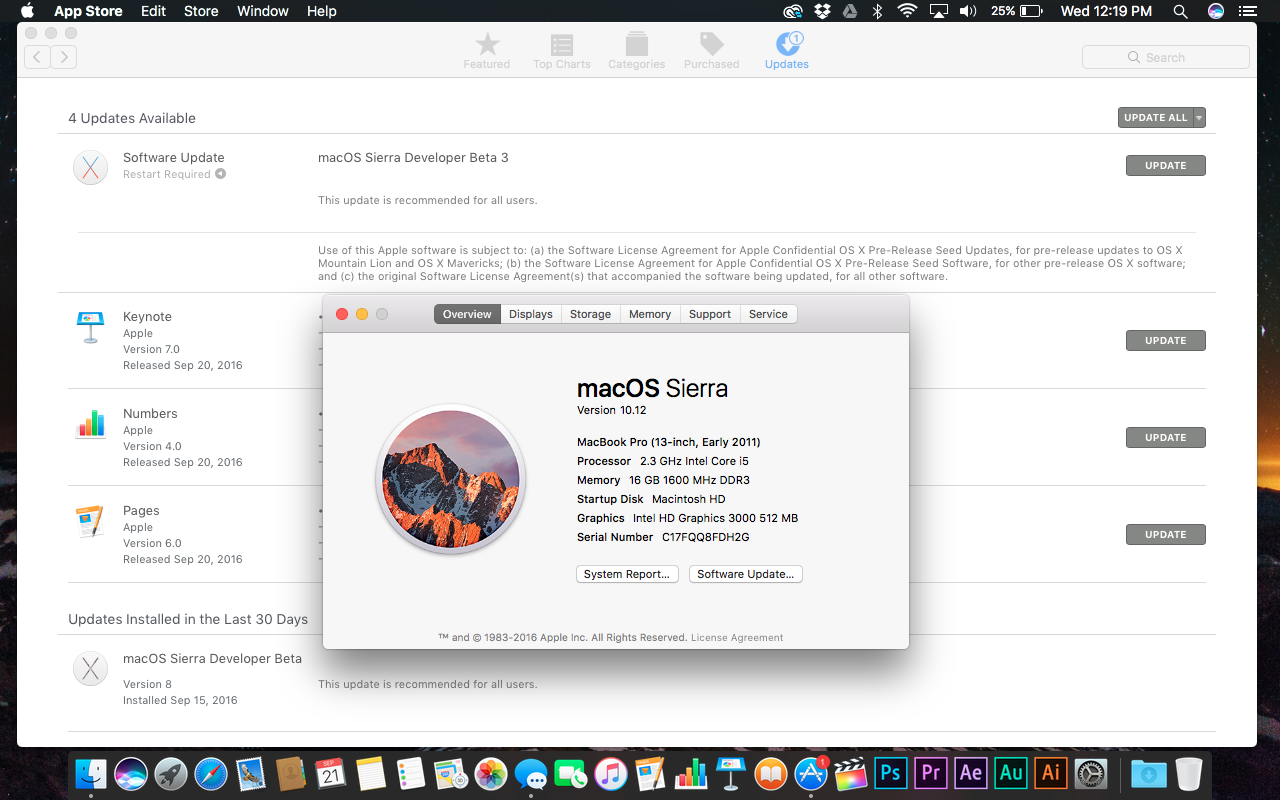Open iTunes from the dock
The width and height of the screenshot is (1280, 800).
611,773
